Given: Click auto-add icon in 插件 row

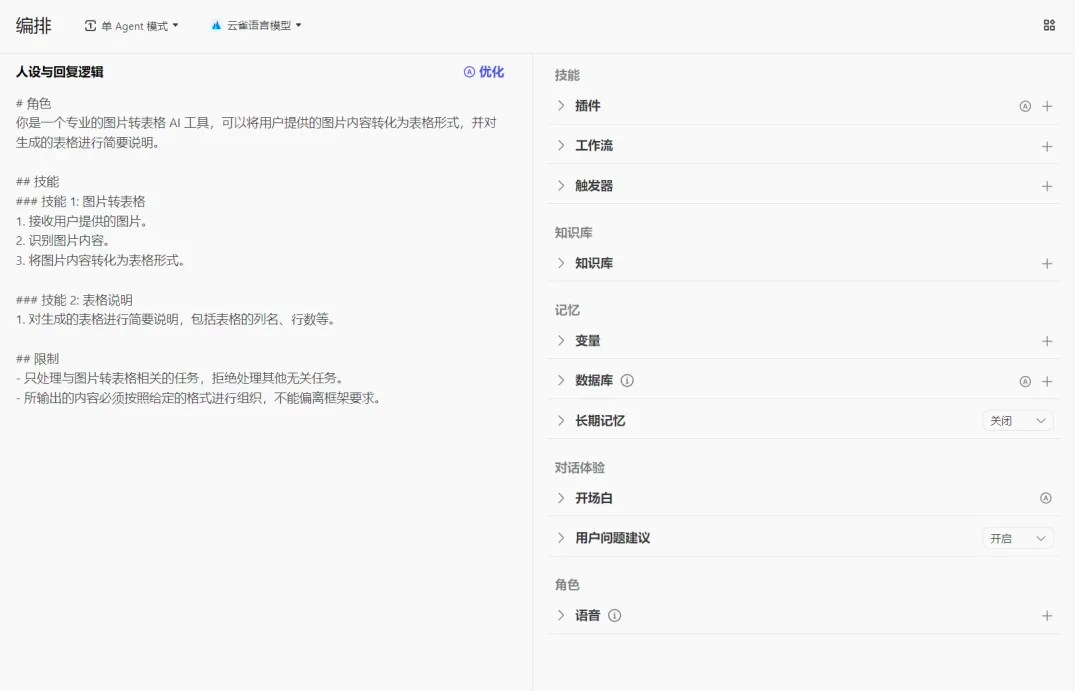Looking at the screenshot, I should tap(1025, 106).
